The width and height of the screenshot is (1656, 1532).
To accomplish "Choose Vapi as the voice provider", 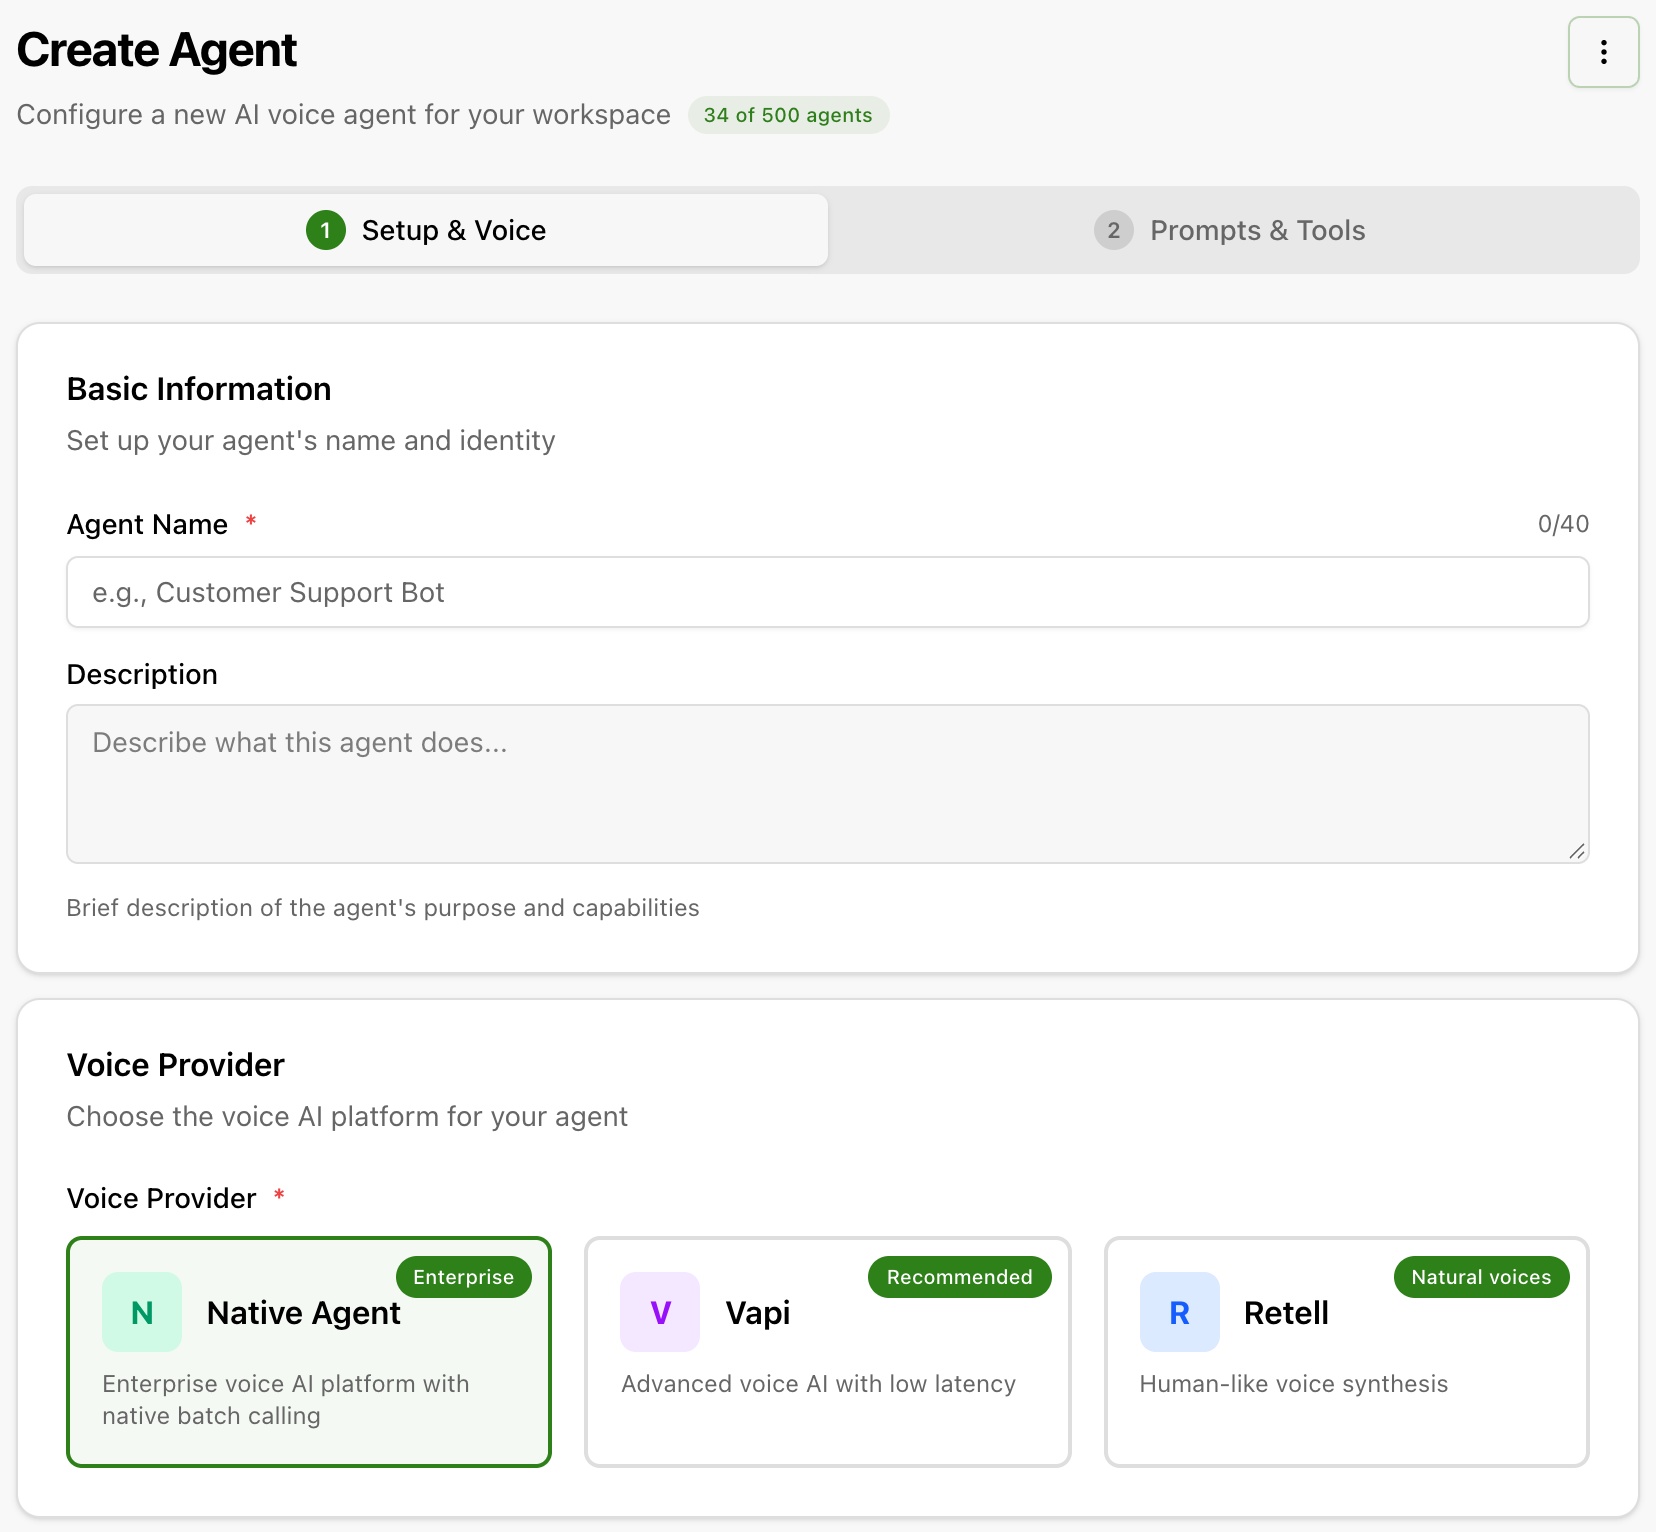I will 828,1352.
